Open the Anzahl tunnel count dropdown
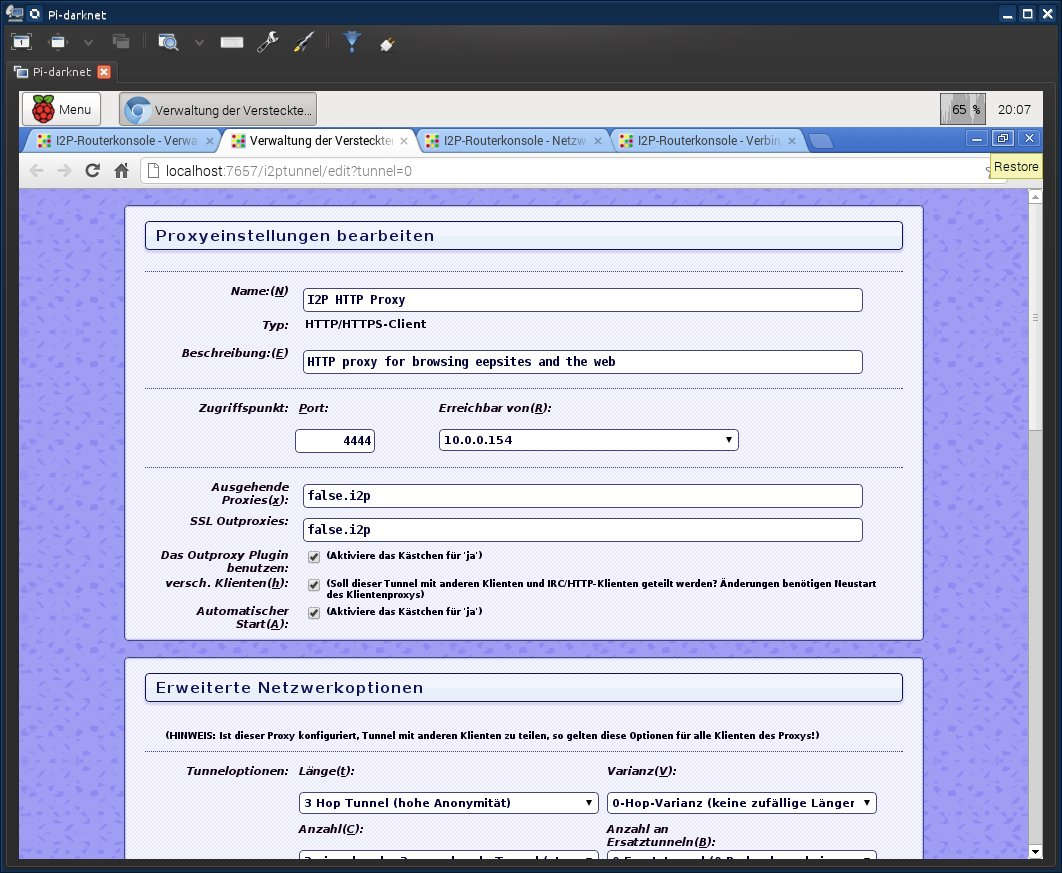The image size is (1062, 873). [x=448, y=856]
